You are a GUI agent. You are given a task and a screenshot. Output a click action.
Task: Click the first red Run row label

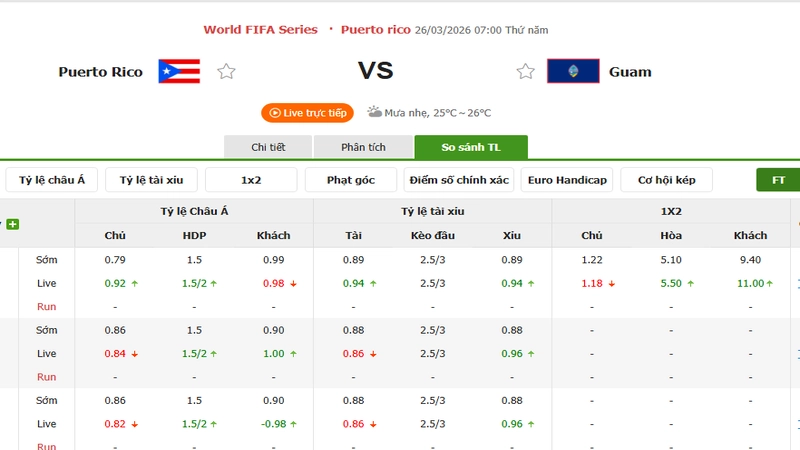tap(46, 306)
